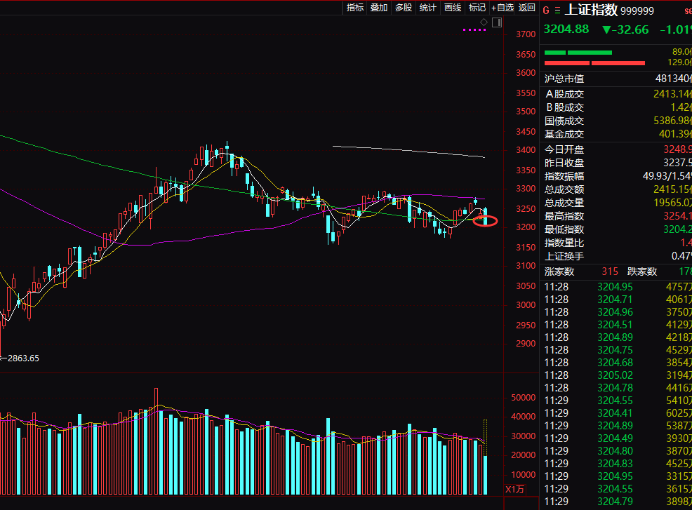The height and width of the screenshot is (511, 693).
Task: Click the red G icon beside 上证指数
Action: coord(546,10)
